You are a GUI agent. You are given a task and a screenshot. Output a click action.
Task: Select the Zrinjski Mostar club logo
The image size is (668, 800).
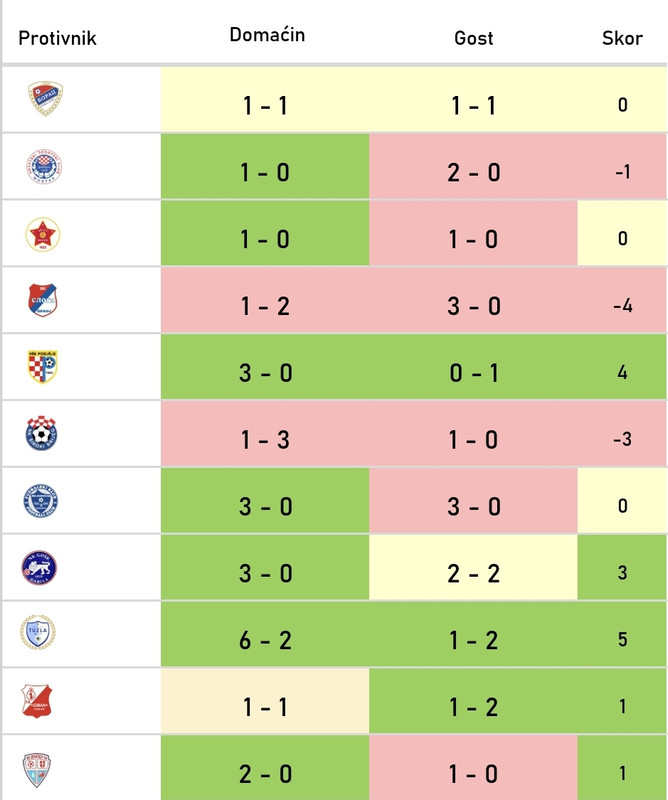(x=44, y=166)
